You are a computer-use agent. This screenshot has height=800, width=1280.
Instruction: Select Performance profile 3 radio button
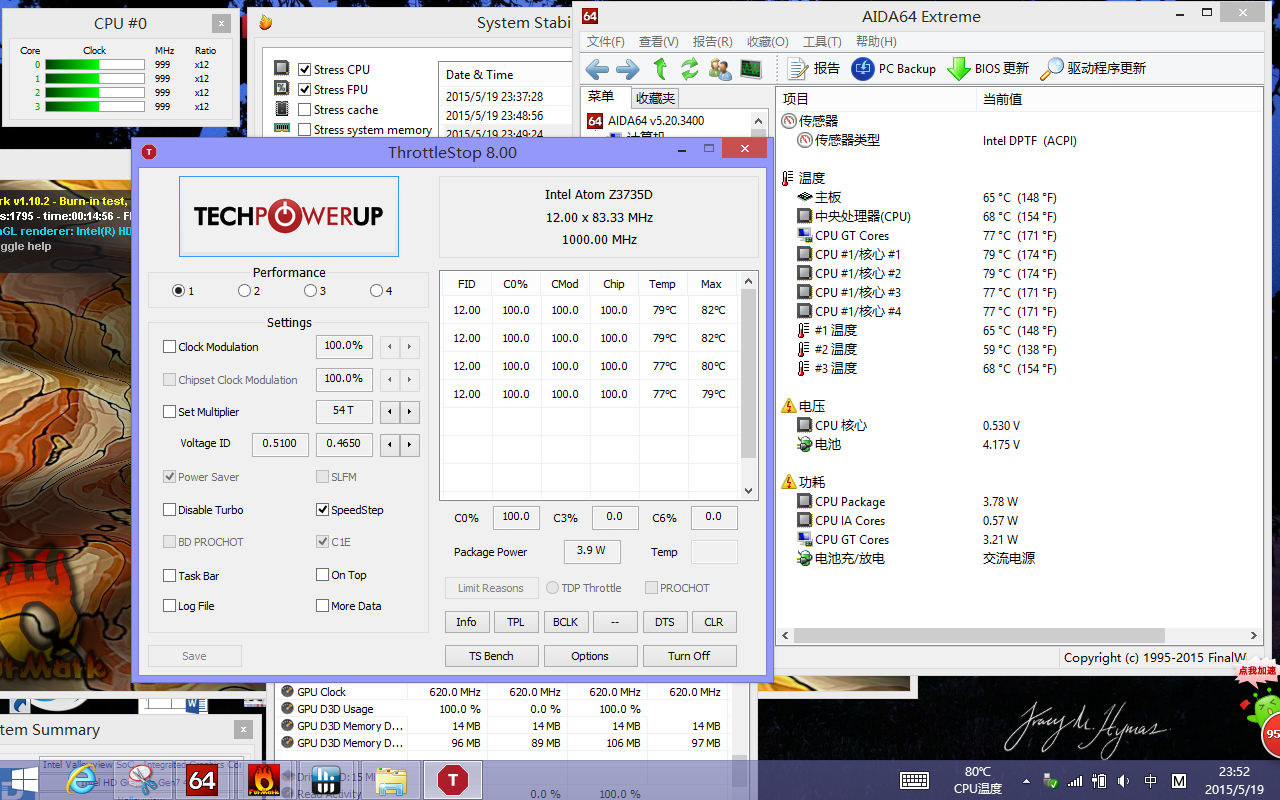pyautogui.click(x=310, y=291)
